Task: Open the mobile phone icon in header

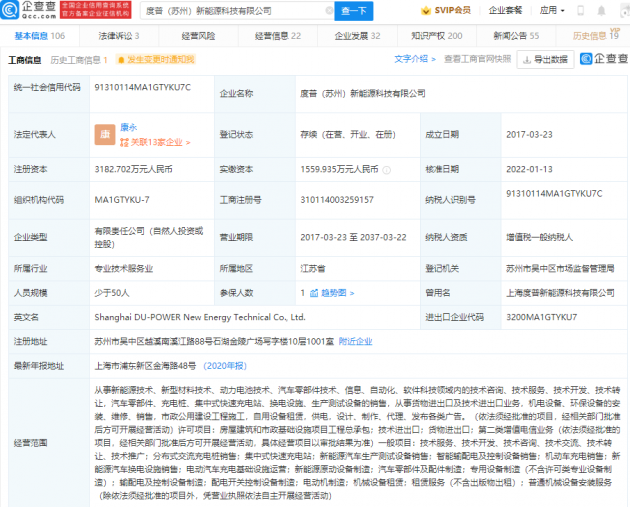Action: point(580,10)
